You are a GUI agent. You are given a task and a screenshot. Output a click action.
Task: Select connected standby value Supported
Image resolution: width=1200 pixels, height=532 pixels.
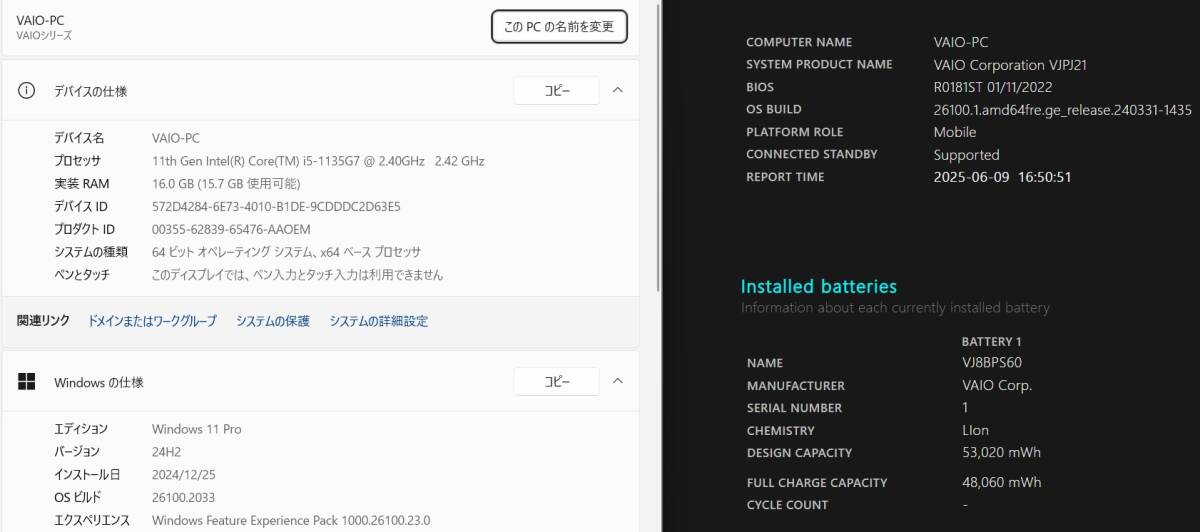click(967, 155)
